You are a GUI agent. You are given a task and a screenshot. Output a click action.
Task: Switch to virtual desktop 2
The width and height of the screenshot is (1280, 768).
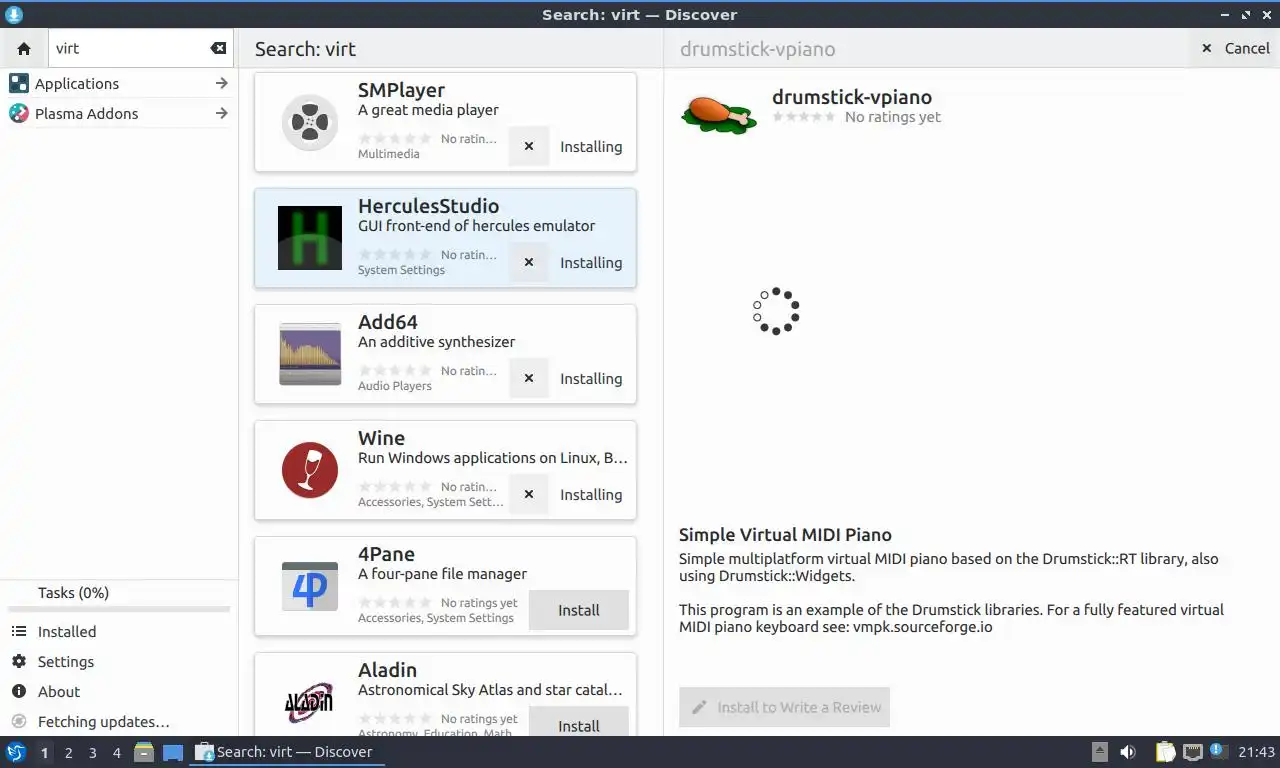68,753
